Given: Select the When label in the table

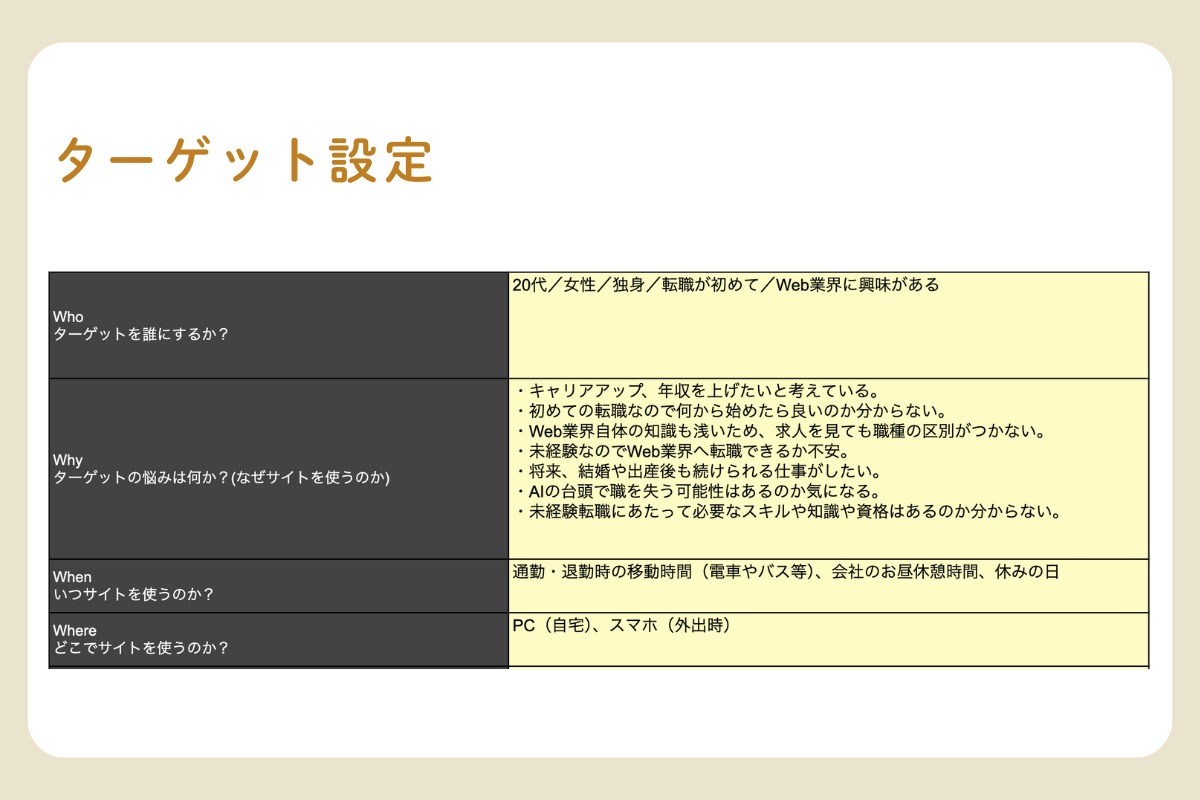Looking at the screenshot, I should pos(72,577).
